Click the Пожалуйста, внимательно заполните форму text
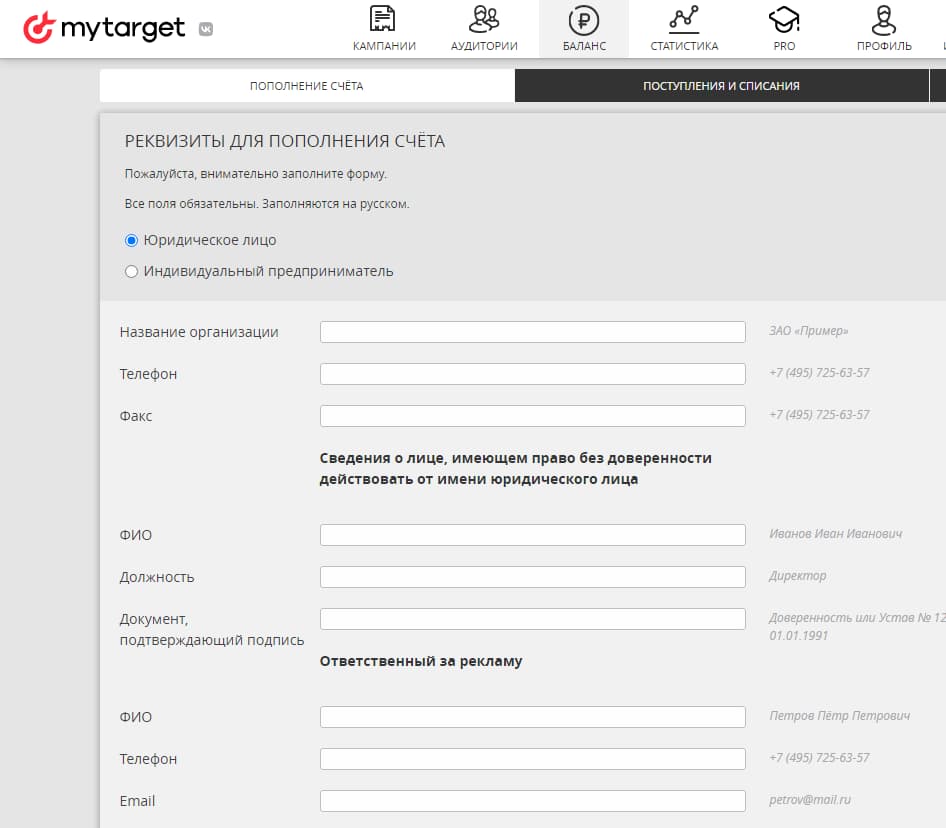Screen dimensions: 946x828 (256, 174)
